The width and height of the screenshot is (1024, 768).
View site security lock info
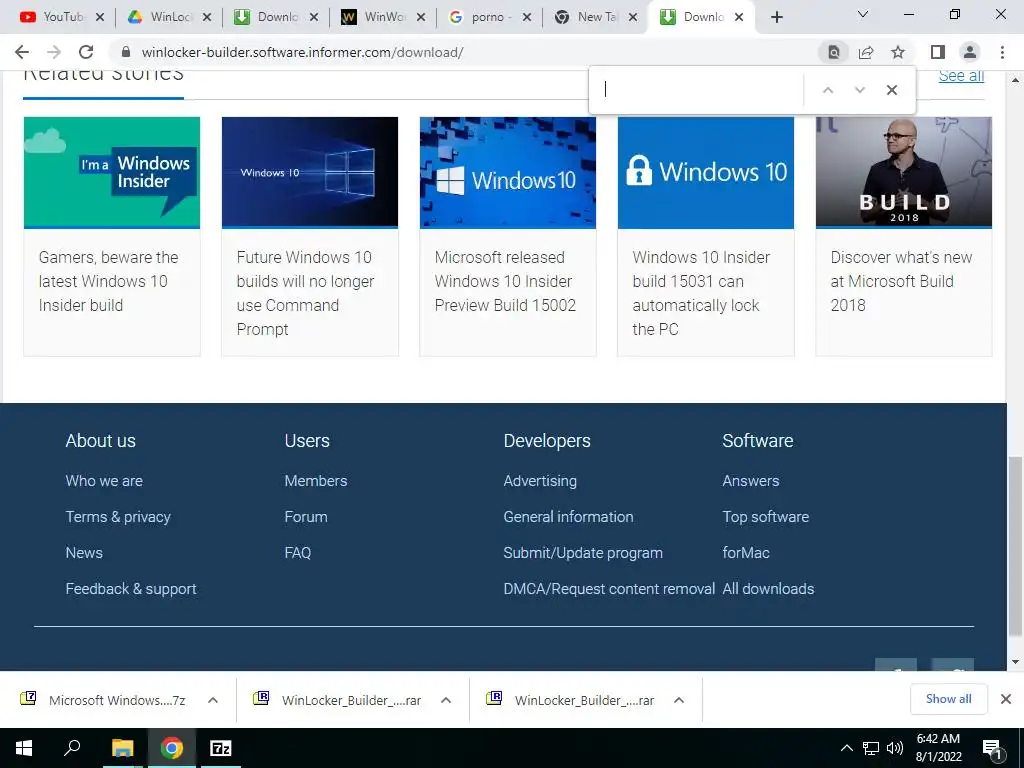[126, 52]
